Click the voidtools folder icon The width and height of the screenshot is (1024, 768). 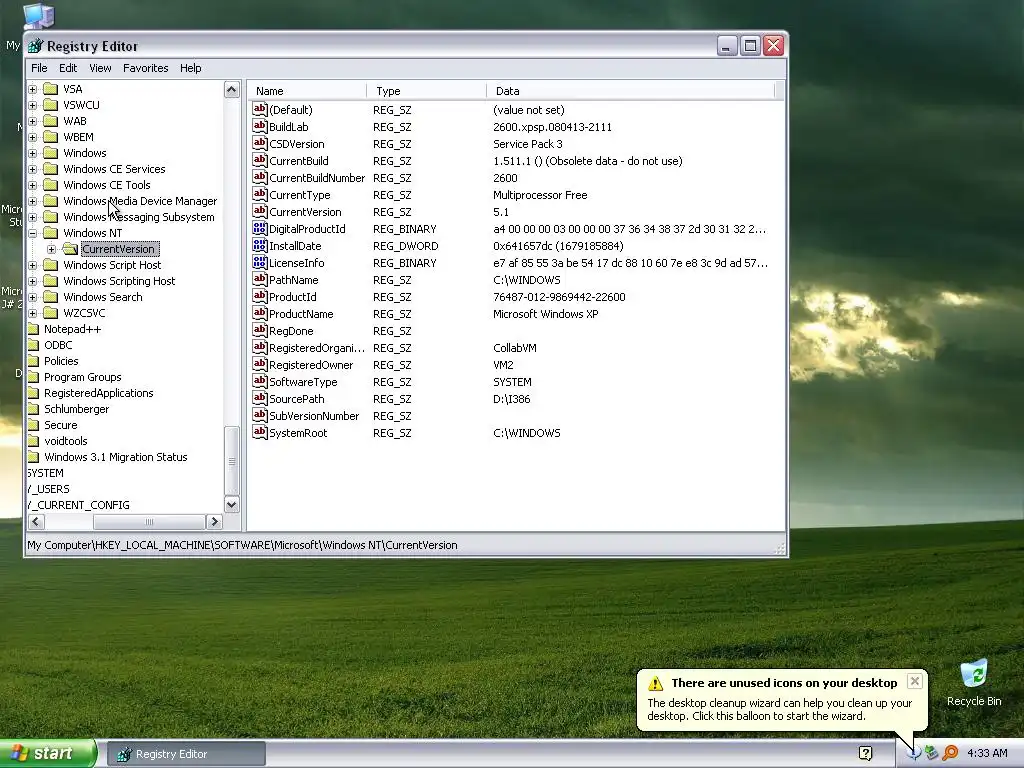(33, 441)
